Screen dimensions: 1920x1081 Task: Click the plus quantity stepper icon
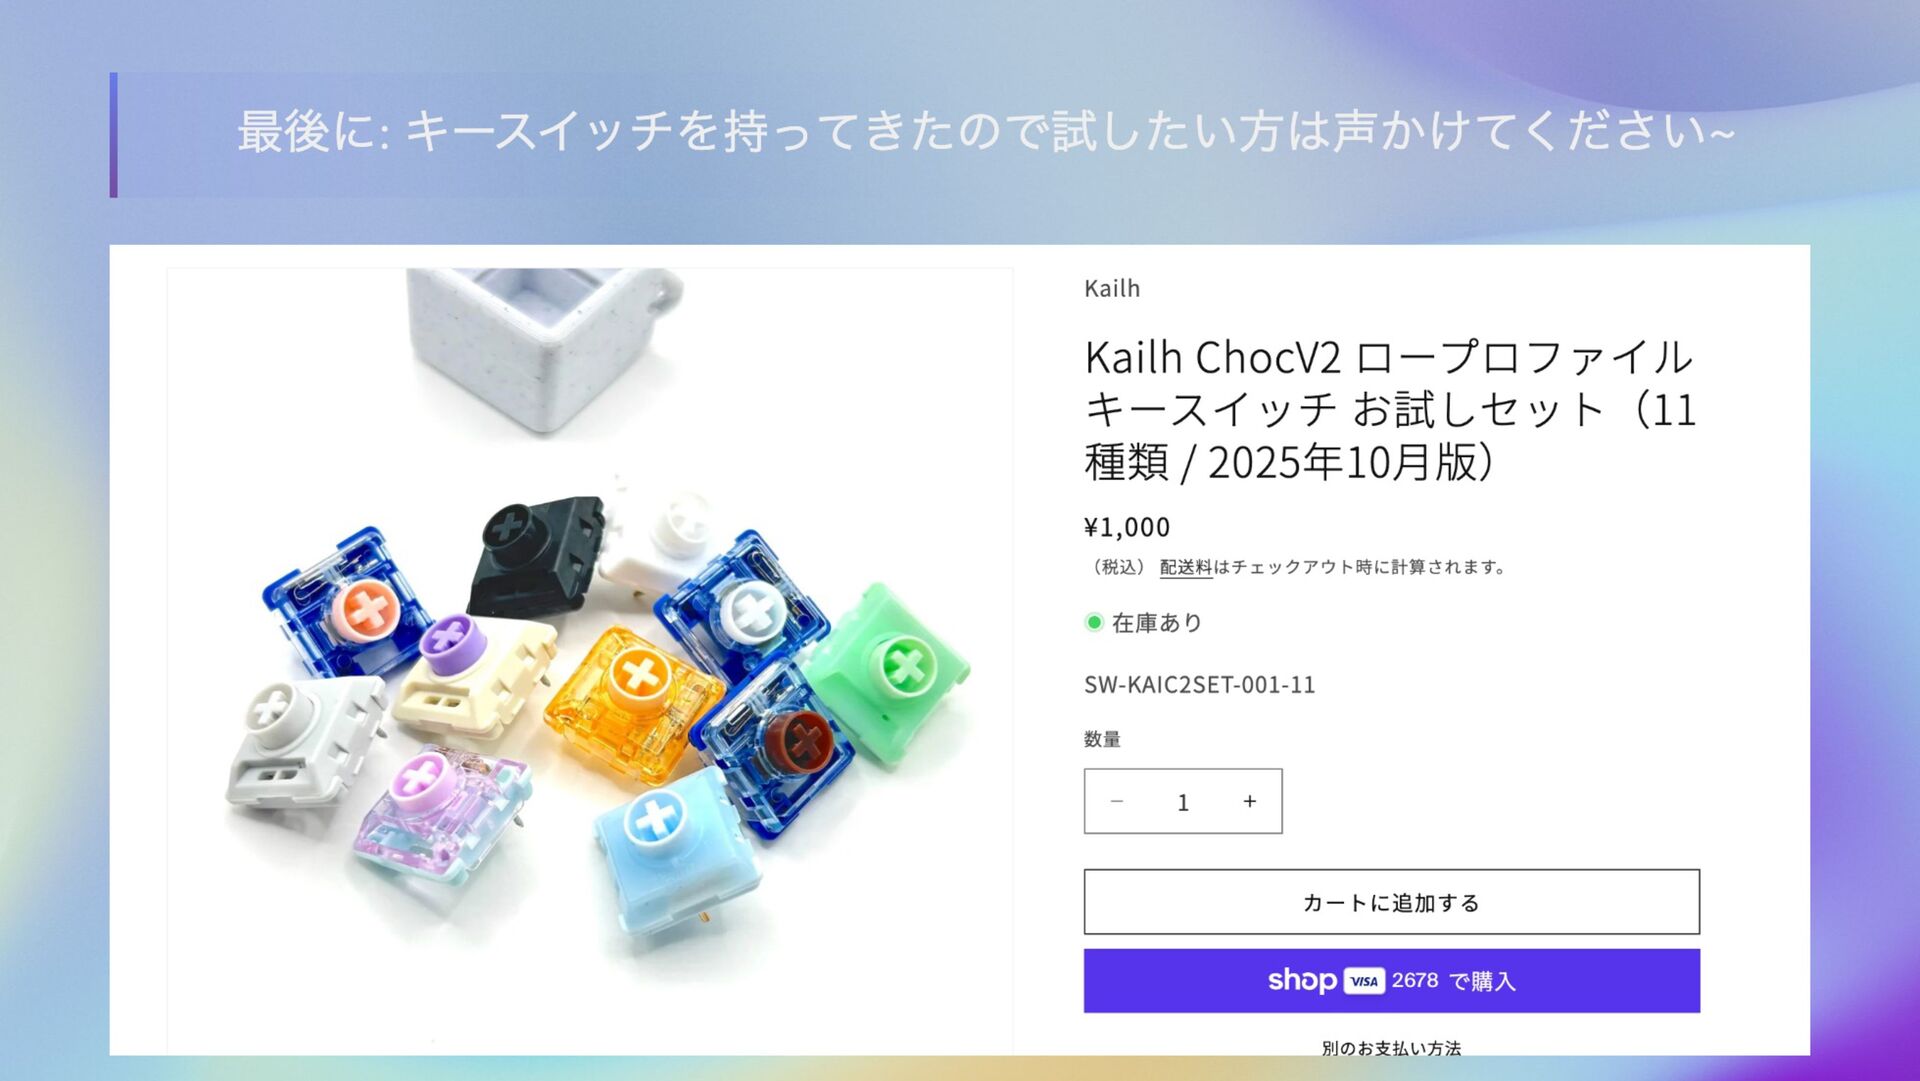tap(1249, 801)
